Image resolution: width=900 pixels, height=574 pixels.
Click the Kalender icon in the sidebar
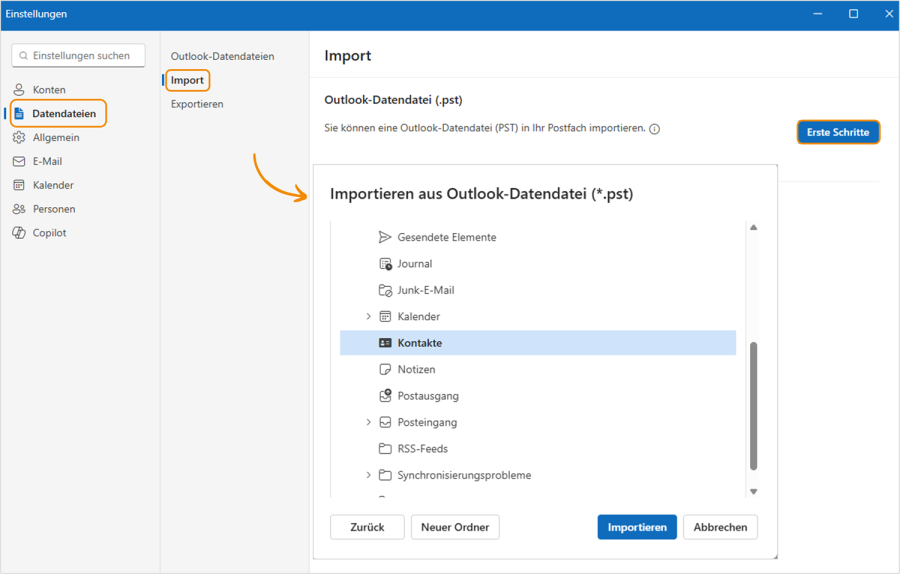click(19, 185)
